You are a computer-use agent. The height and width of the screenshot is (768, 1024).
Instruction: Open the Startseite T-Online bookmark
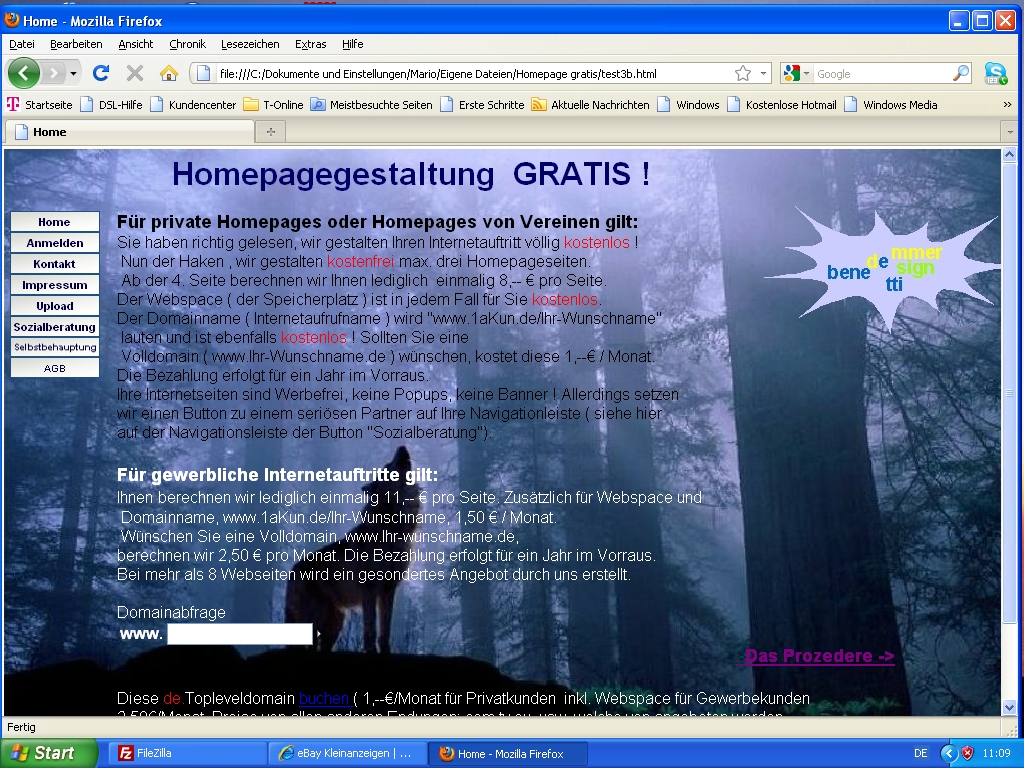point(39,104)
